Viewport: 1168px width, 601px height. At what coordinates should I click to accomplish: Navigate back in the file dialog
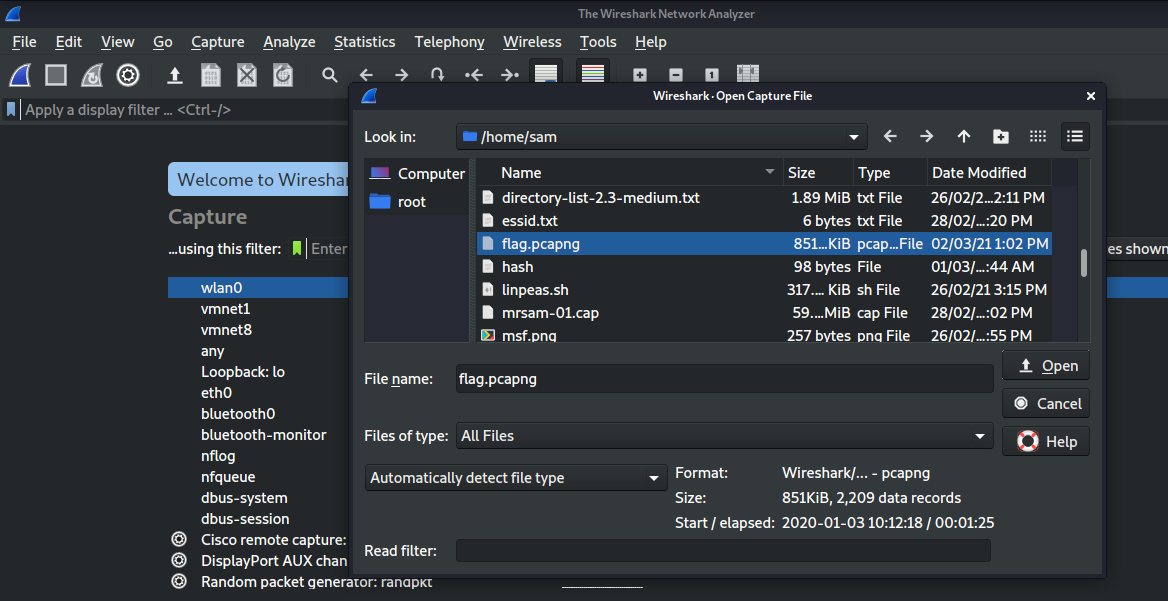click(890, 136)
